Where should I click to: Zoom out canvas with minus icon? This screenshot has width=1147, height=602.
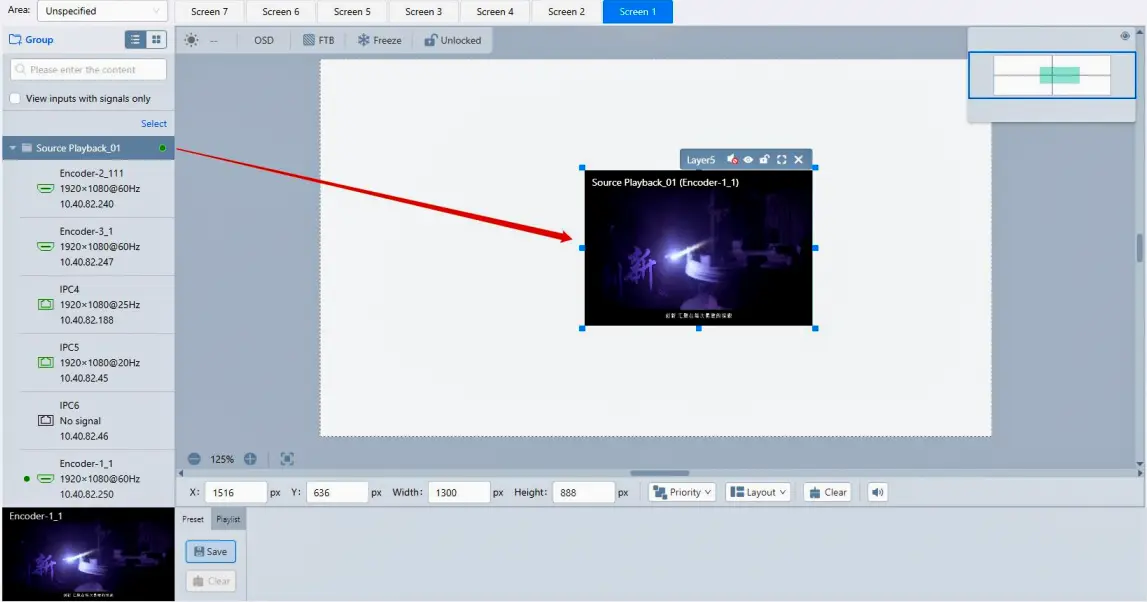pyautogui.click(x=194, y=459)
